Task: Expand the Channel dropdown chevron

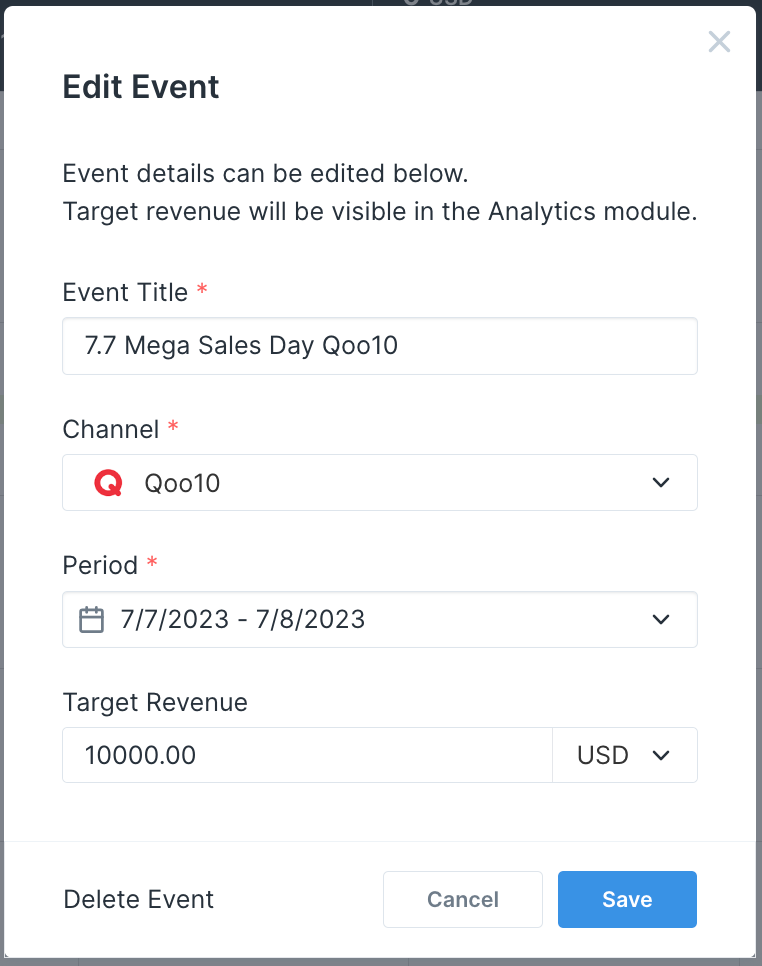Action: point(661,483)
